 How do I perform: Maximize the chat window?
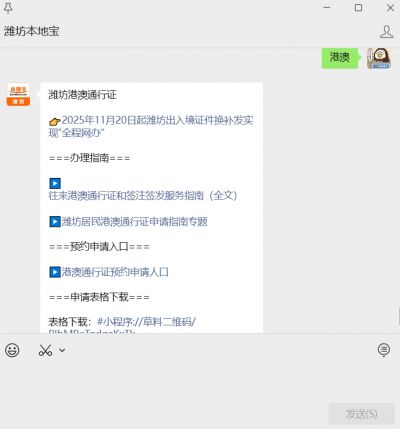coord(359,8)
